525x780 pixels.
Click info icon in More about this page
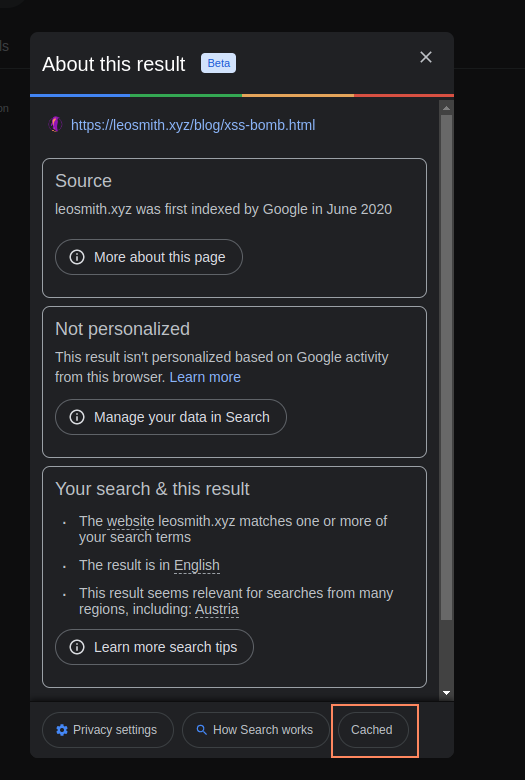[x=77, y=257]
